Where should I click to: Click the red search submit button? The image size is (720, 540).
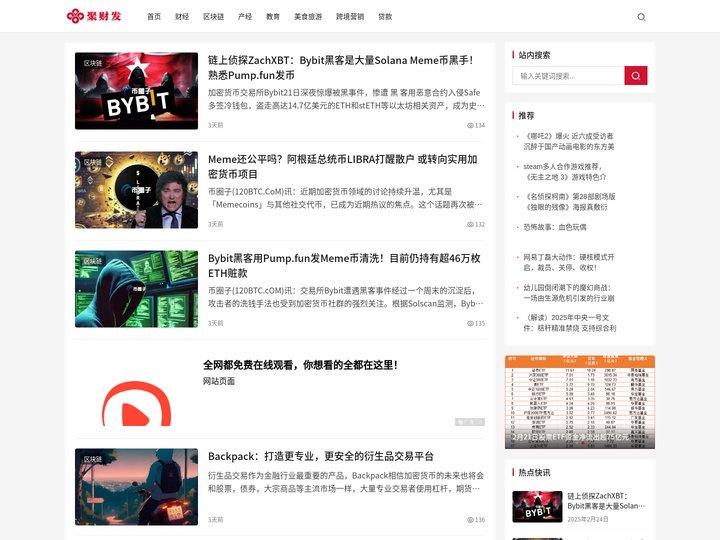[636, 76]
